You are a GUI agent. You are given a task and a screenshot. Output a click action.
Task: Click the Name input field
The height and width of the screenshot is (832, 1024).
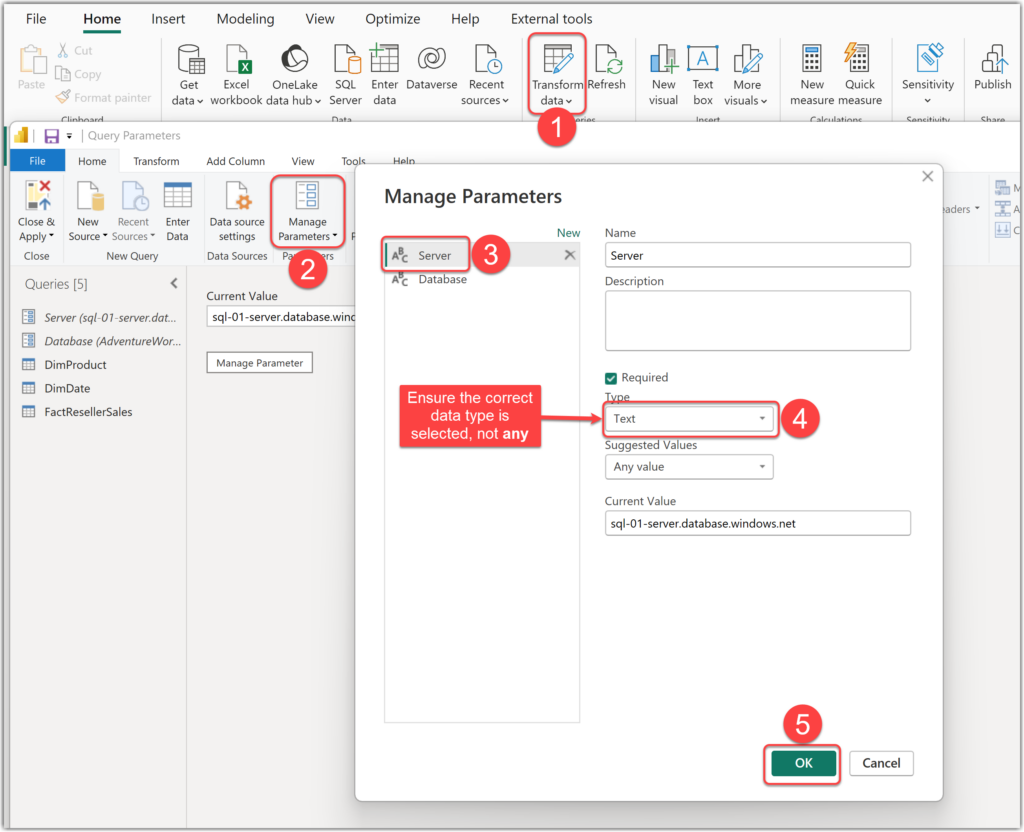(758, 255)
